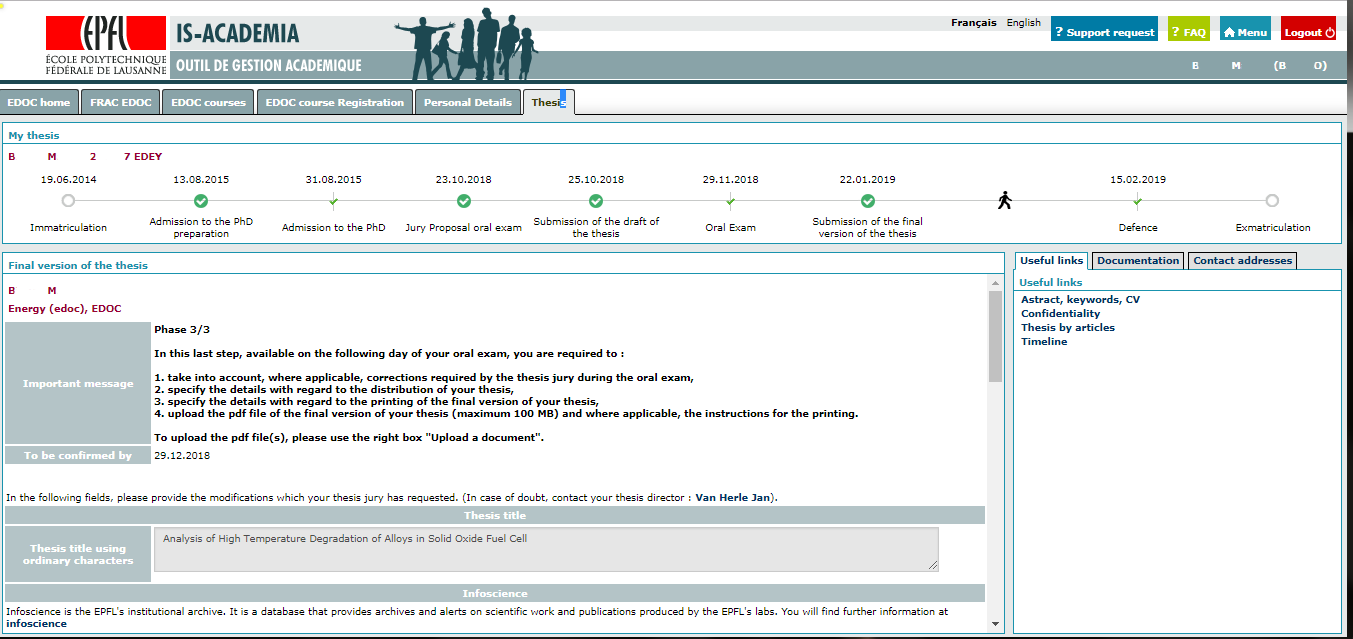Click the thesis title text field
1353x639 pixels.
tap(546, 549)
